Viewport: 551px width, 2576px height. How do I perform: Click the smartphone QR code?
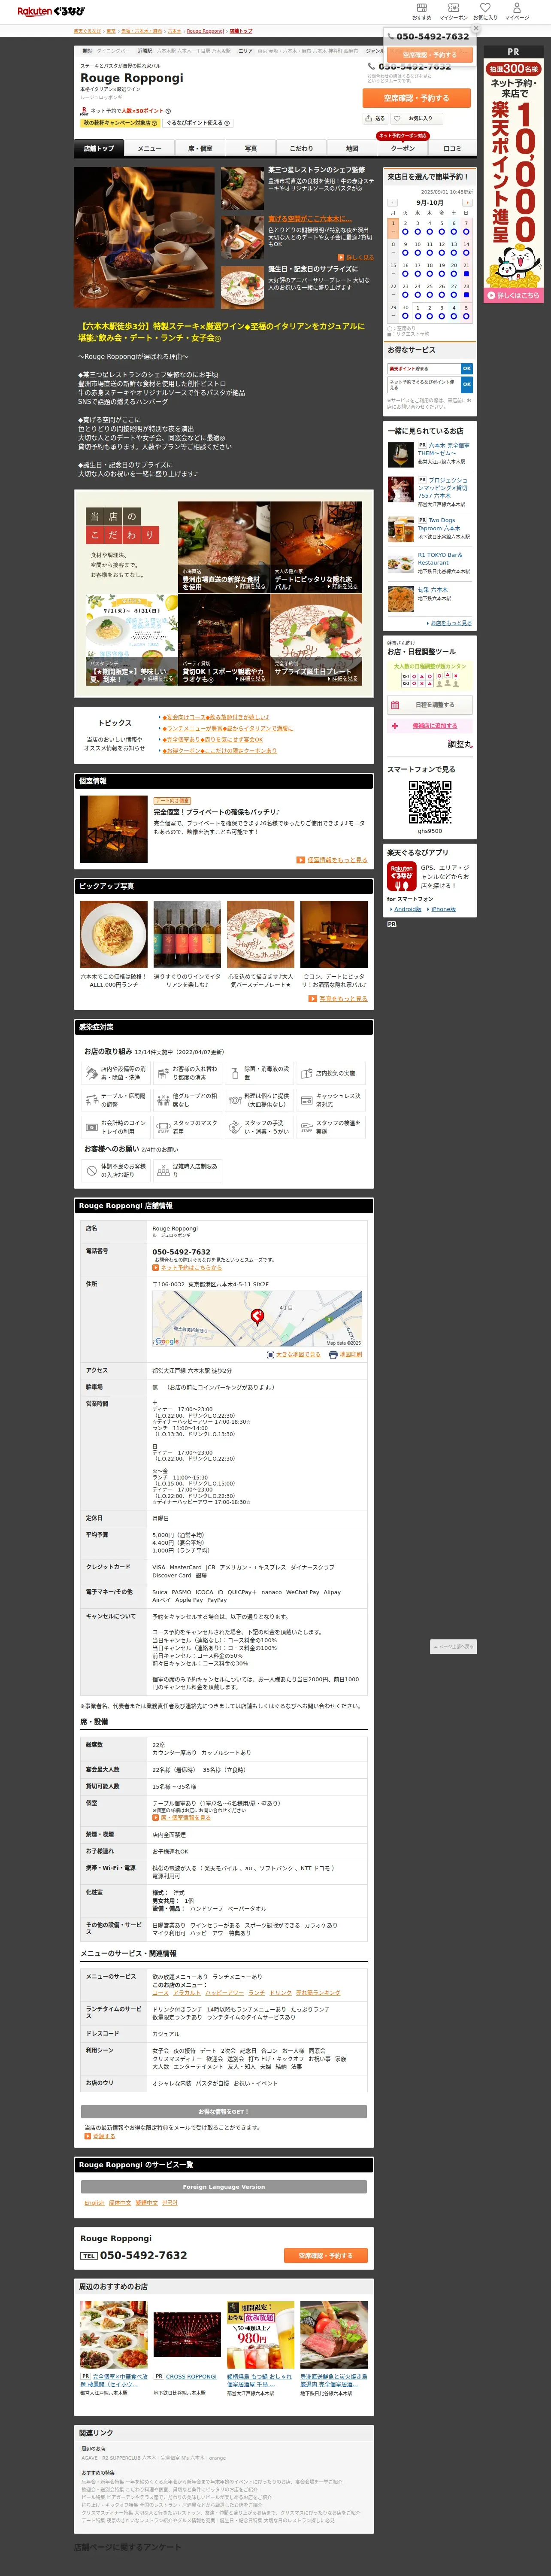click(429, 802)
